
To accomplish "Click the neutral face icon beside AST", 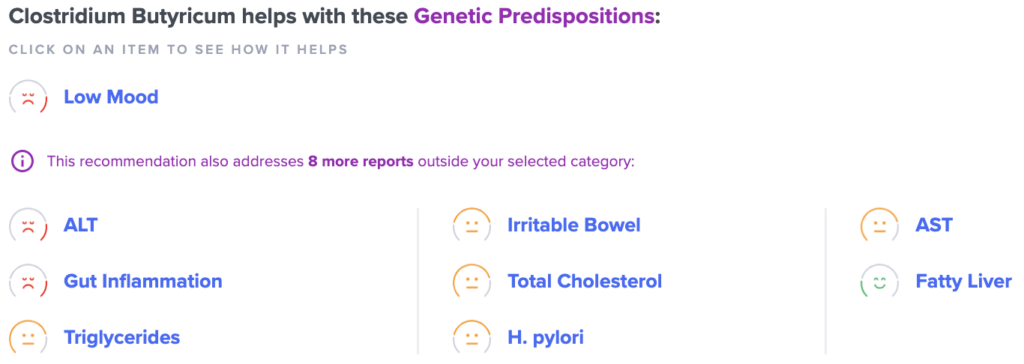I will (880, 226).
